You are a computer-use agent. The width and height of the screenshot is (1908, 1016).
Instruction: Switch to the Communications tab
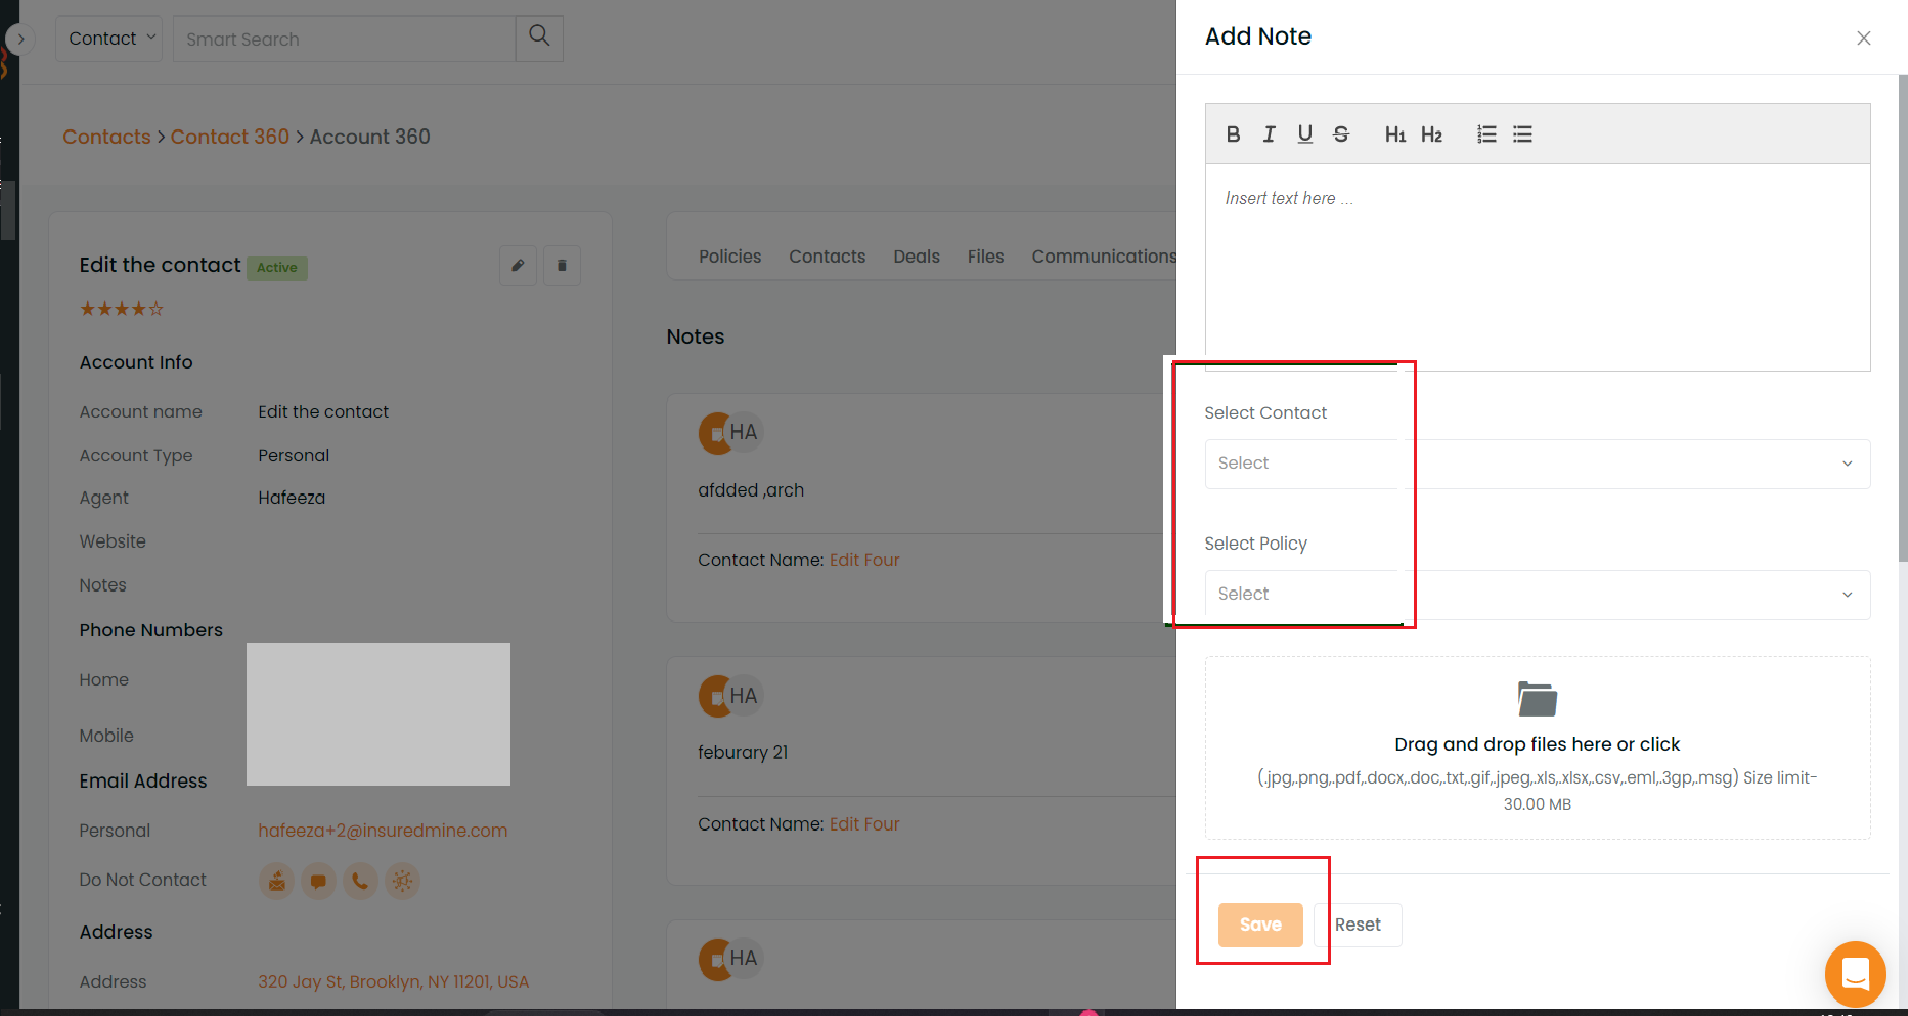point(1104,257)
